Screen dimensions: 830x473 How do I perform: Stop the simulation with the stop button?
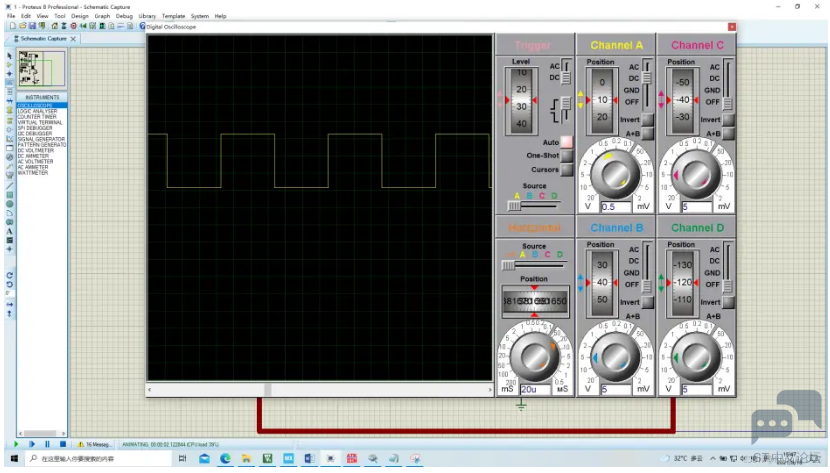(x=62, y=444)
